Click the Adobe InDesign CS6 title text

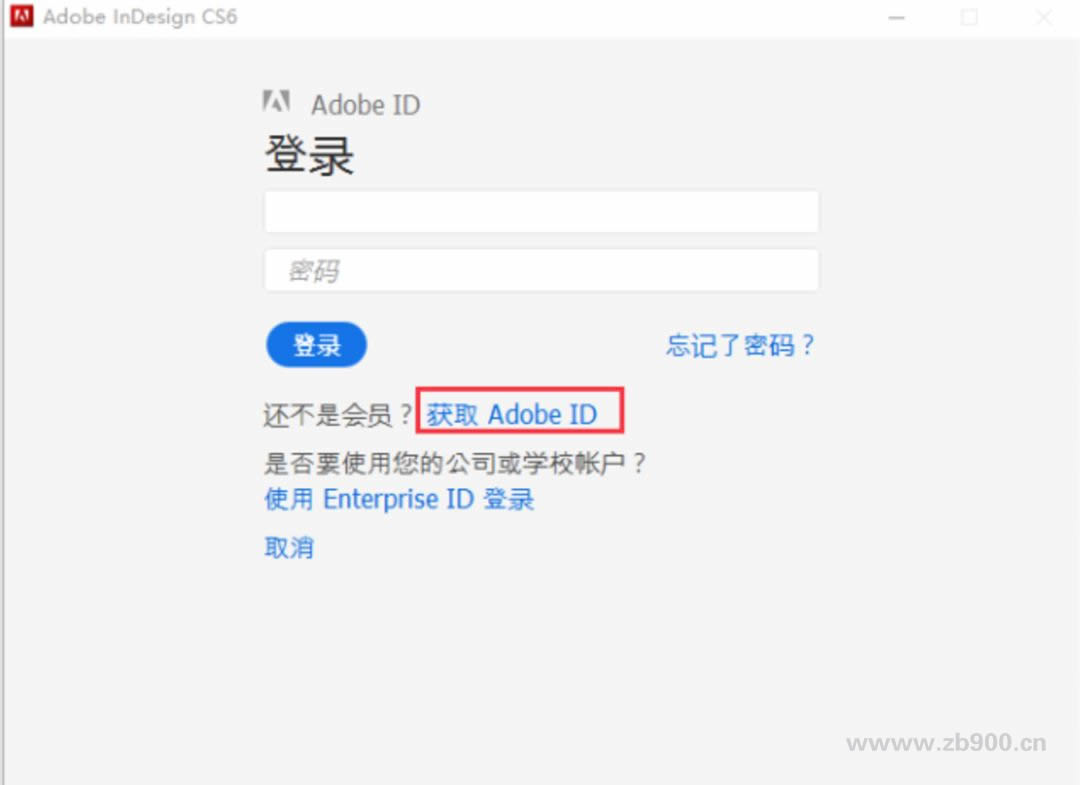pyautogui.click(x=140, y=17)
